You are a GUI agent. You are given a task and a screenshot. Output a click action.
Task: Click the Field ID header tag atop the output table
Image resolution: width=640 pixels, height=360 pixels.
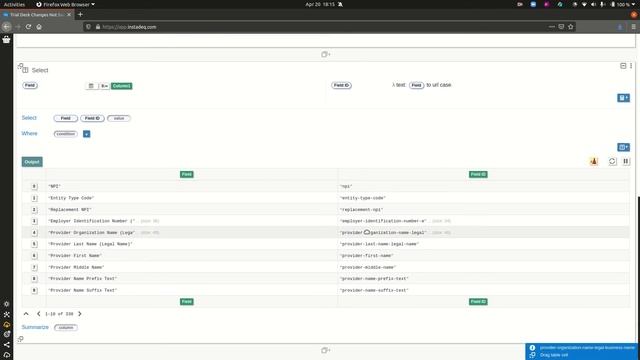pyautogui.click(x=478, y=174)
